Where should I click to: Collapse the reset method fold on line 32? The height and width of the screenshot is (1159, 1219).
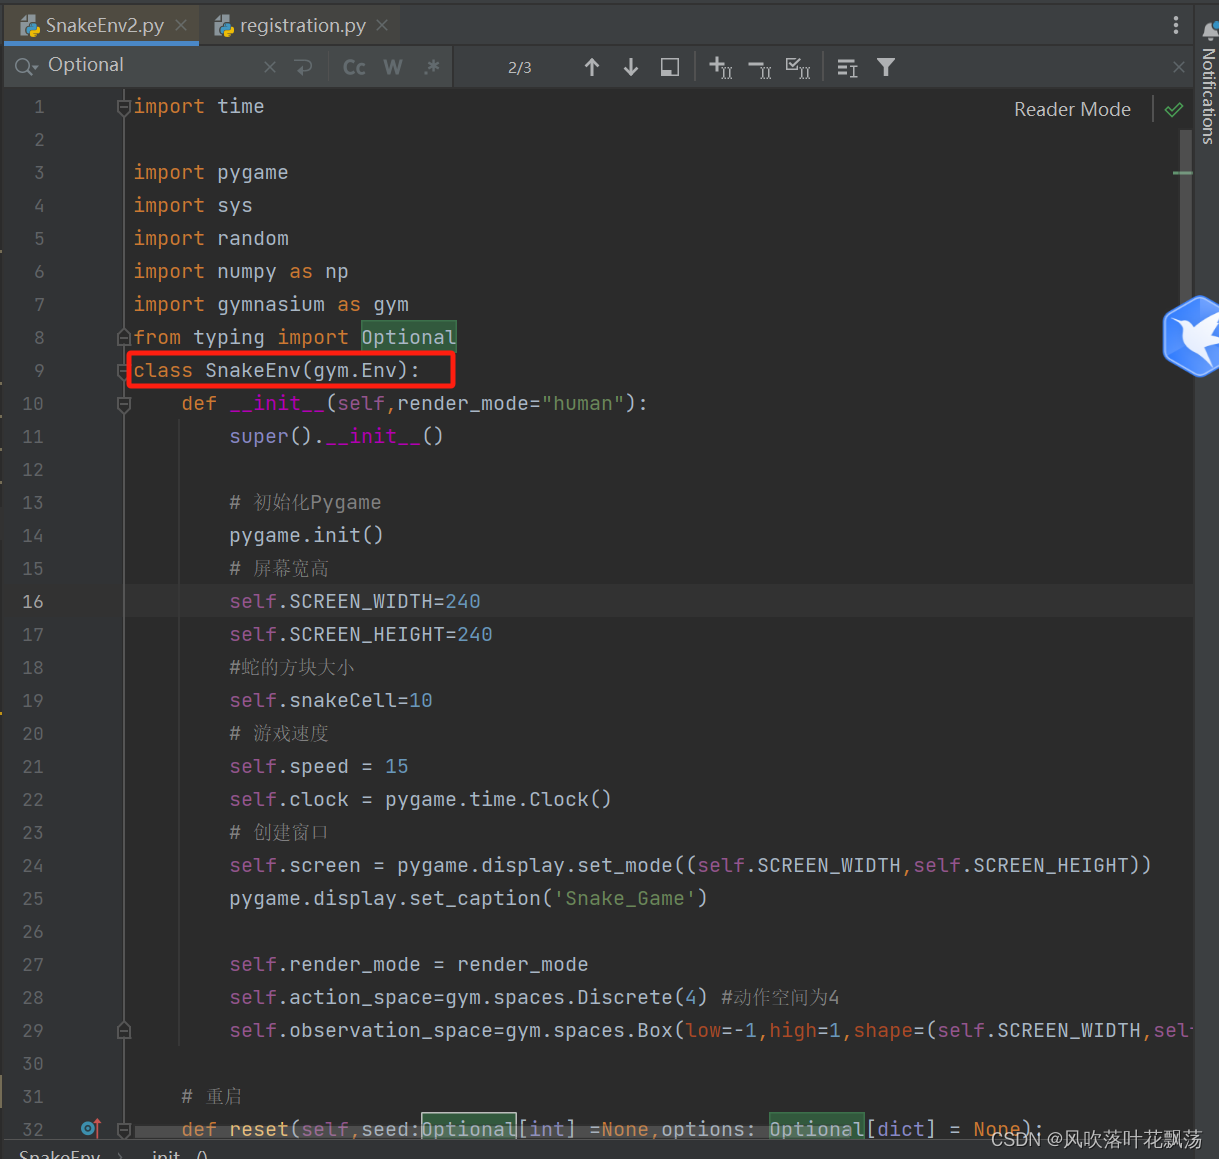click(x=124, y=1128)
